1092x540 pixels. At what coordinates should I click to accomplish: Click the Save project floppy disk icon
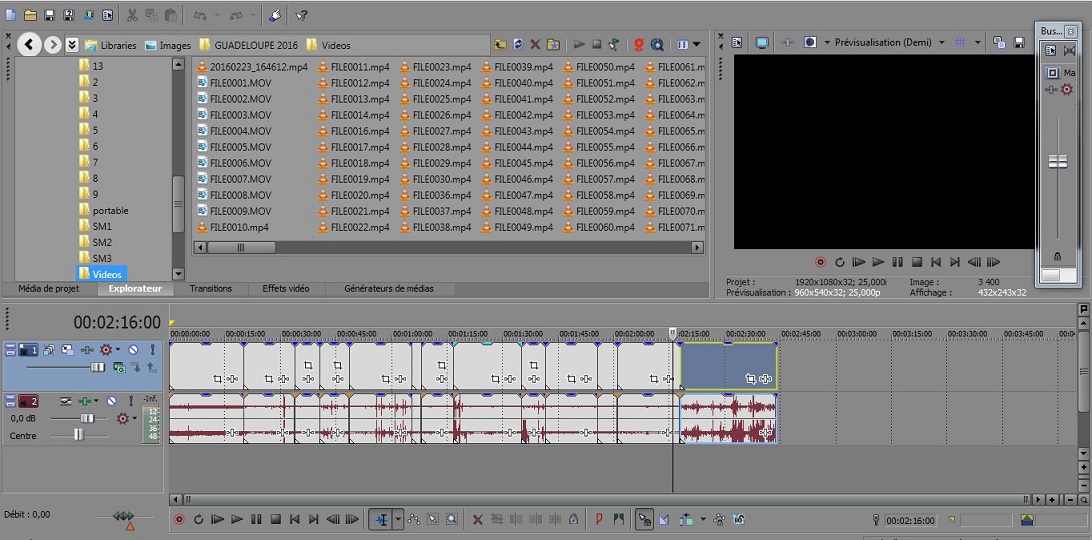[51, 15]
